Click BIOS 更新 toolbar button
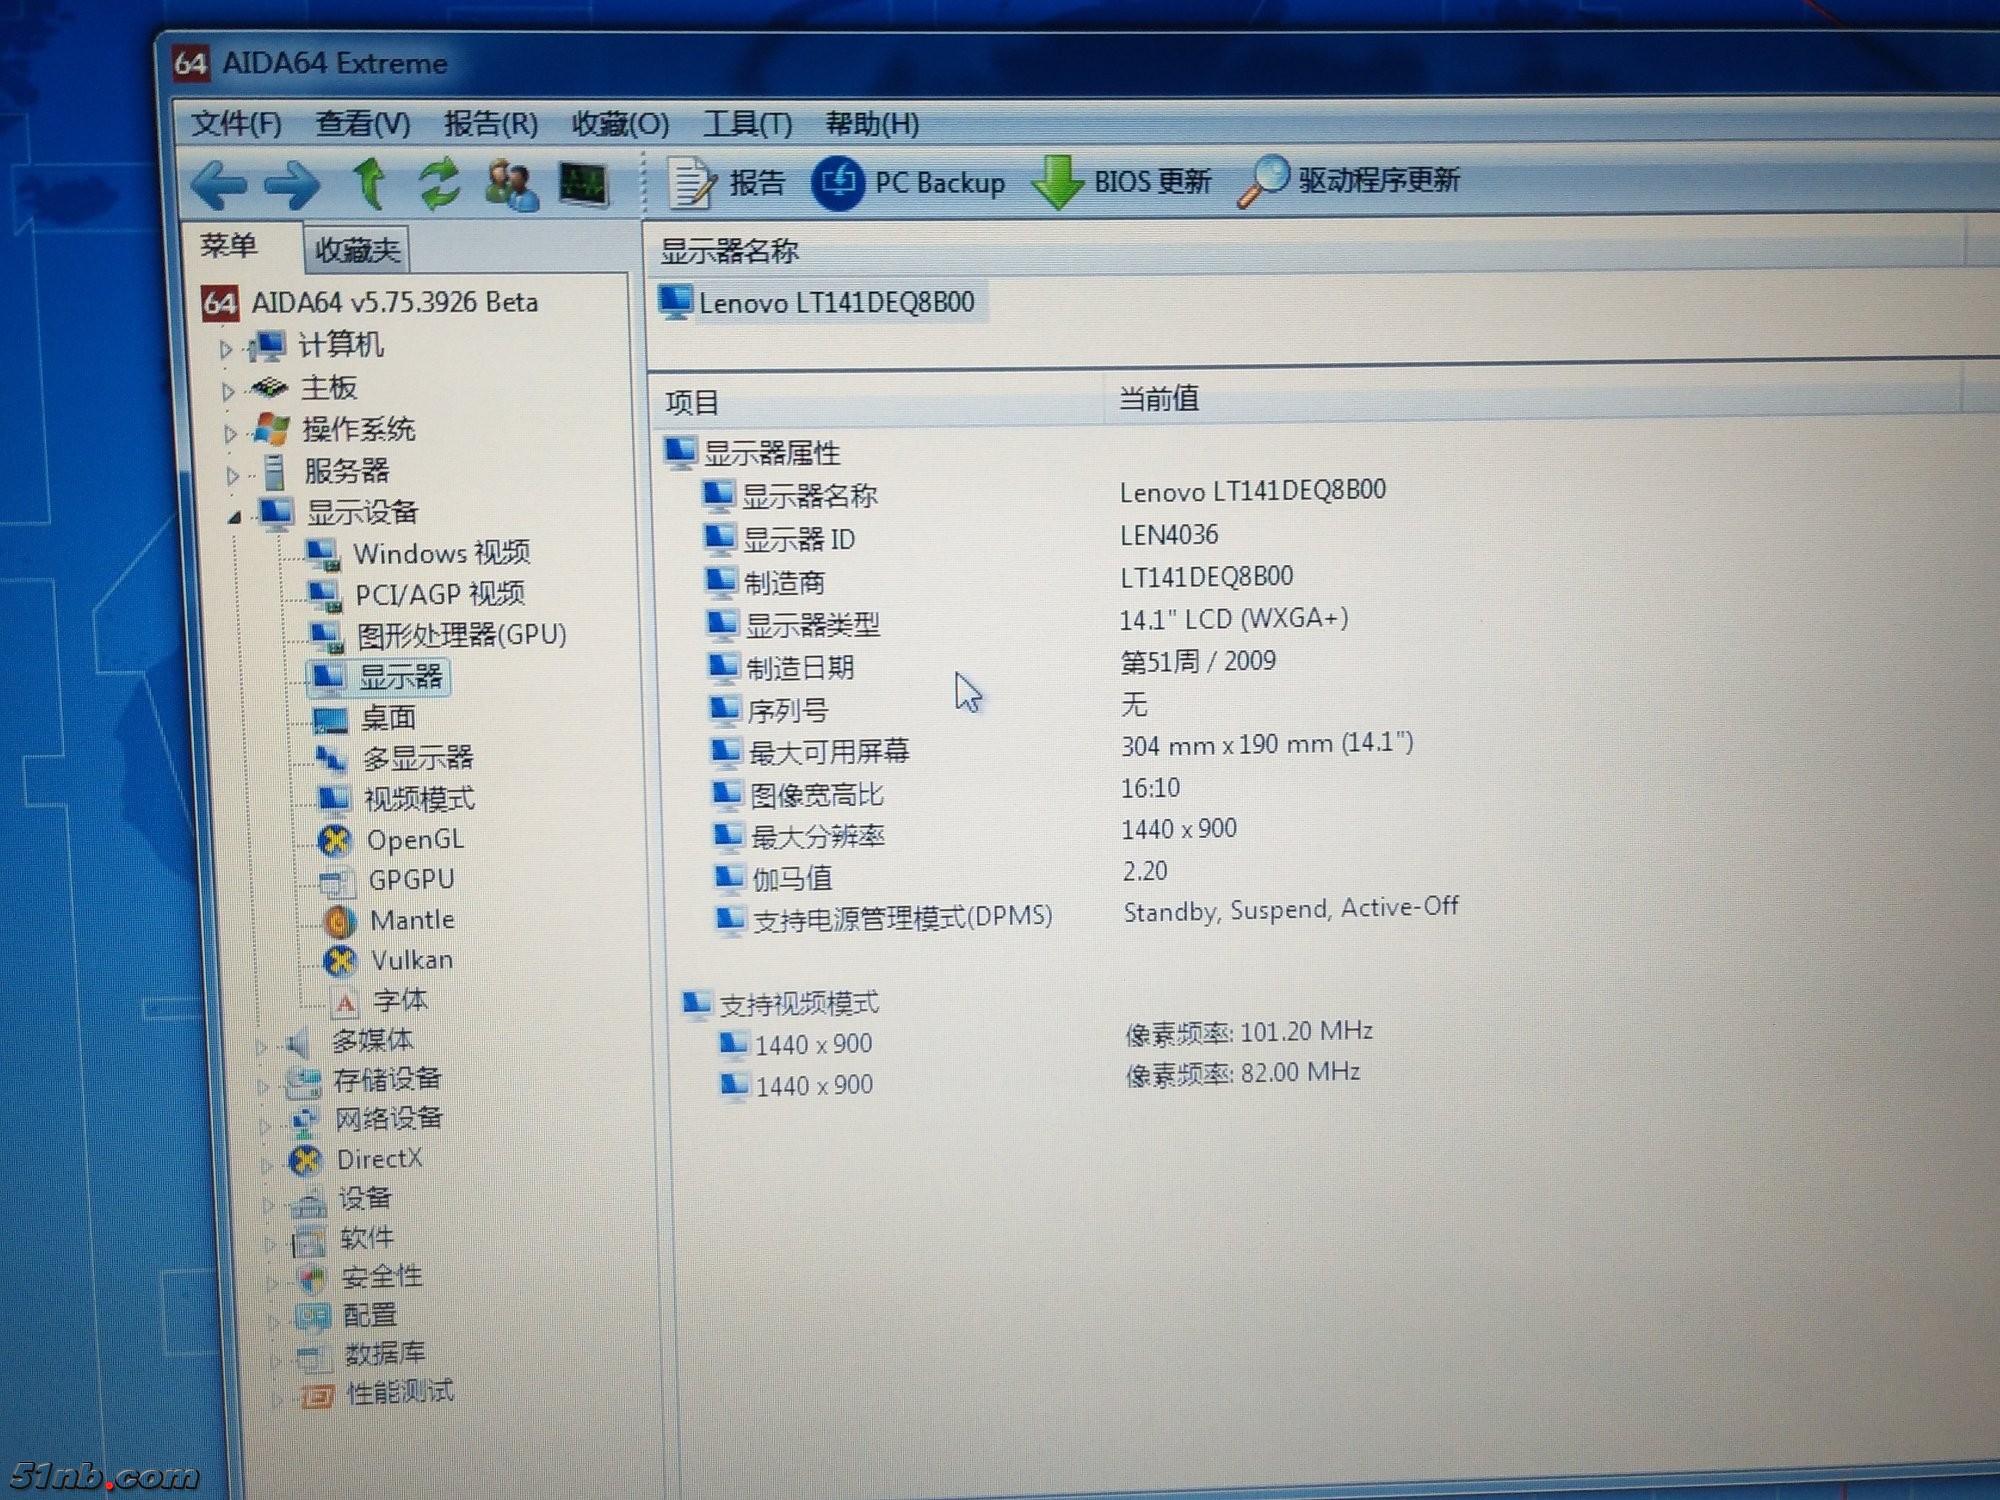Viewport: 2000px width, 1500px height. [x=1122, y=181]
